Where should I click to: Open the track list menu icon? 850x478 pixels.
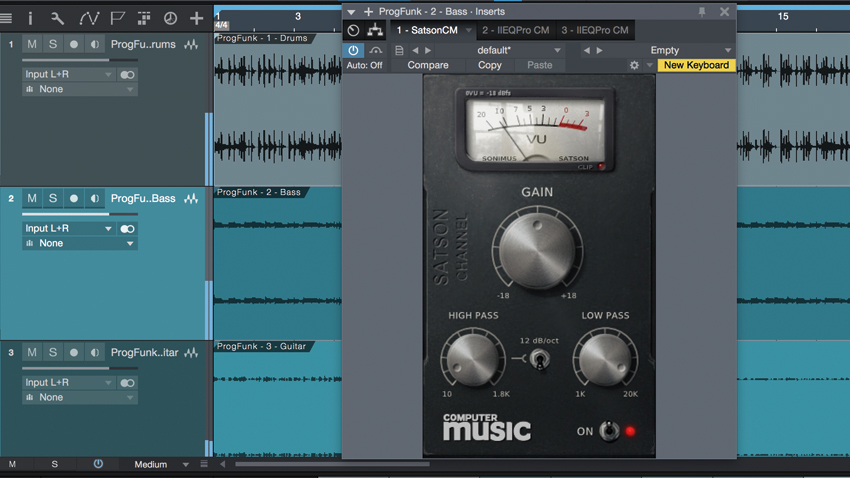[x=6, y=18]
